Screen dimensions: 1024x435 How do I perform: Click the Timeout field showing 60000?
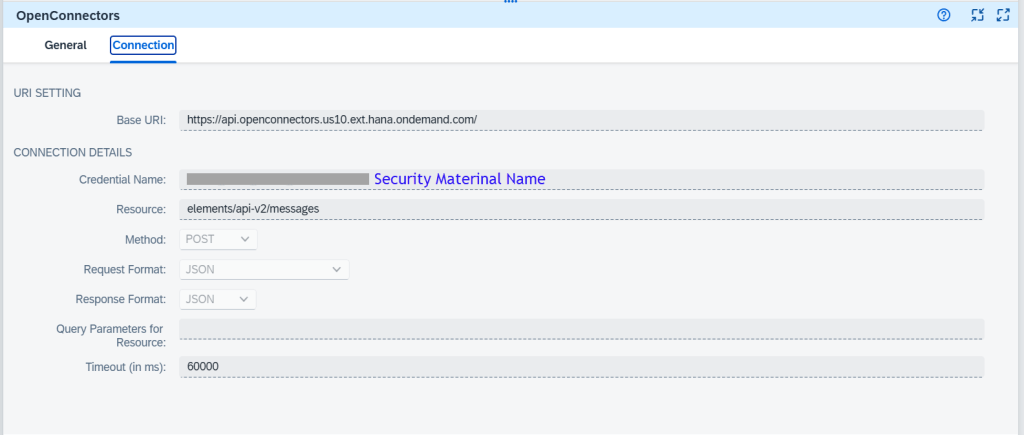click(x=580, y=367)
